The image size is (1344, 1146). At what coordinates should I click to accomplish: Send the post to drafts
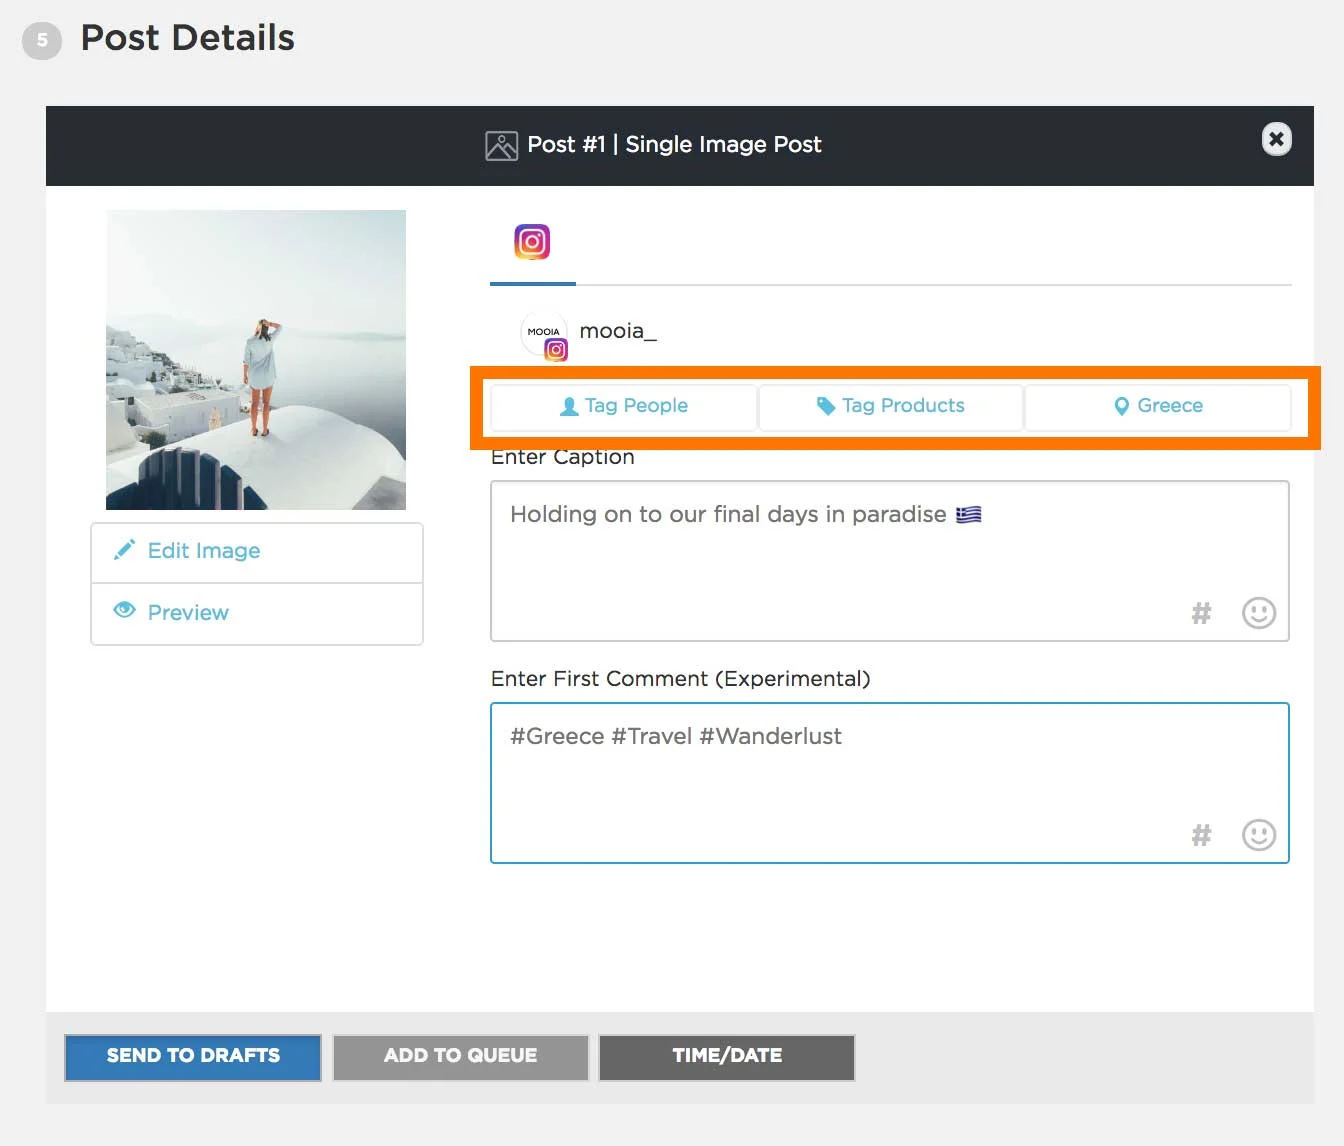192,1056
